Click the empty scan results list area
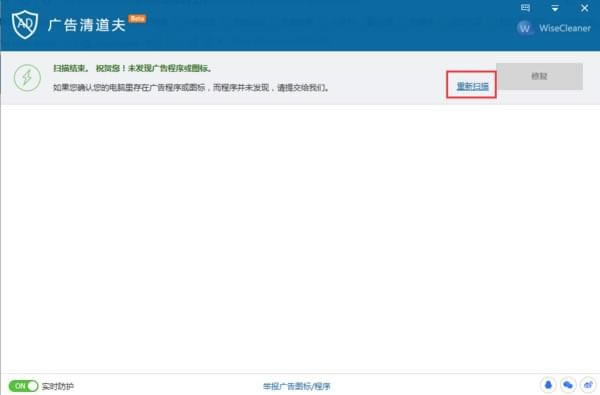 (x=300, y=239)
